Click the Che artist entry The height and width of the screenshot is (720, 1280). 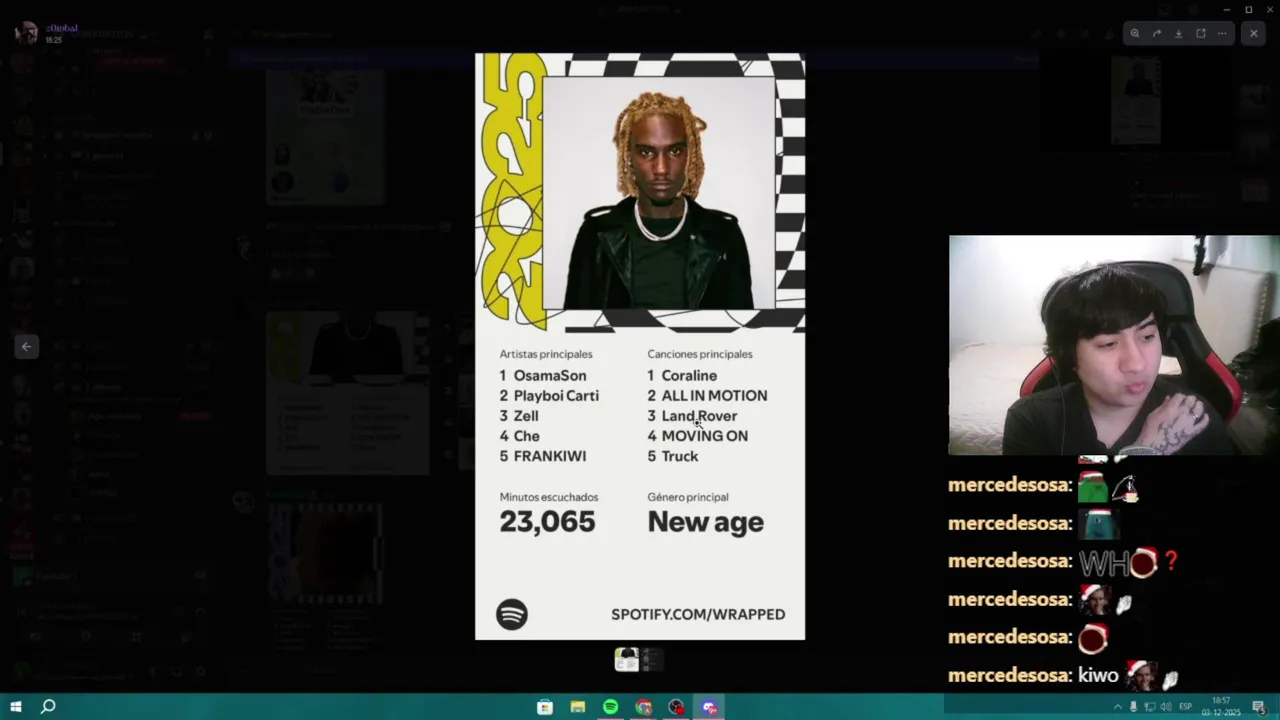pos(520,436)
